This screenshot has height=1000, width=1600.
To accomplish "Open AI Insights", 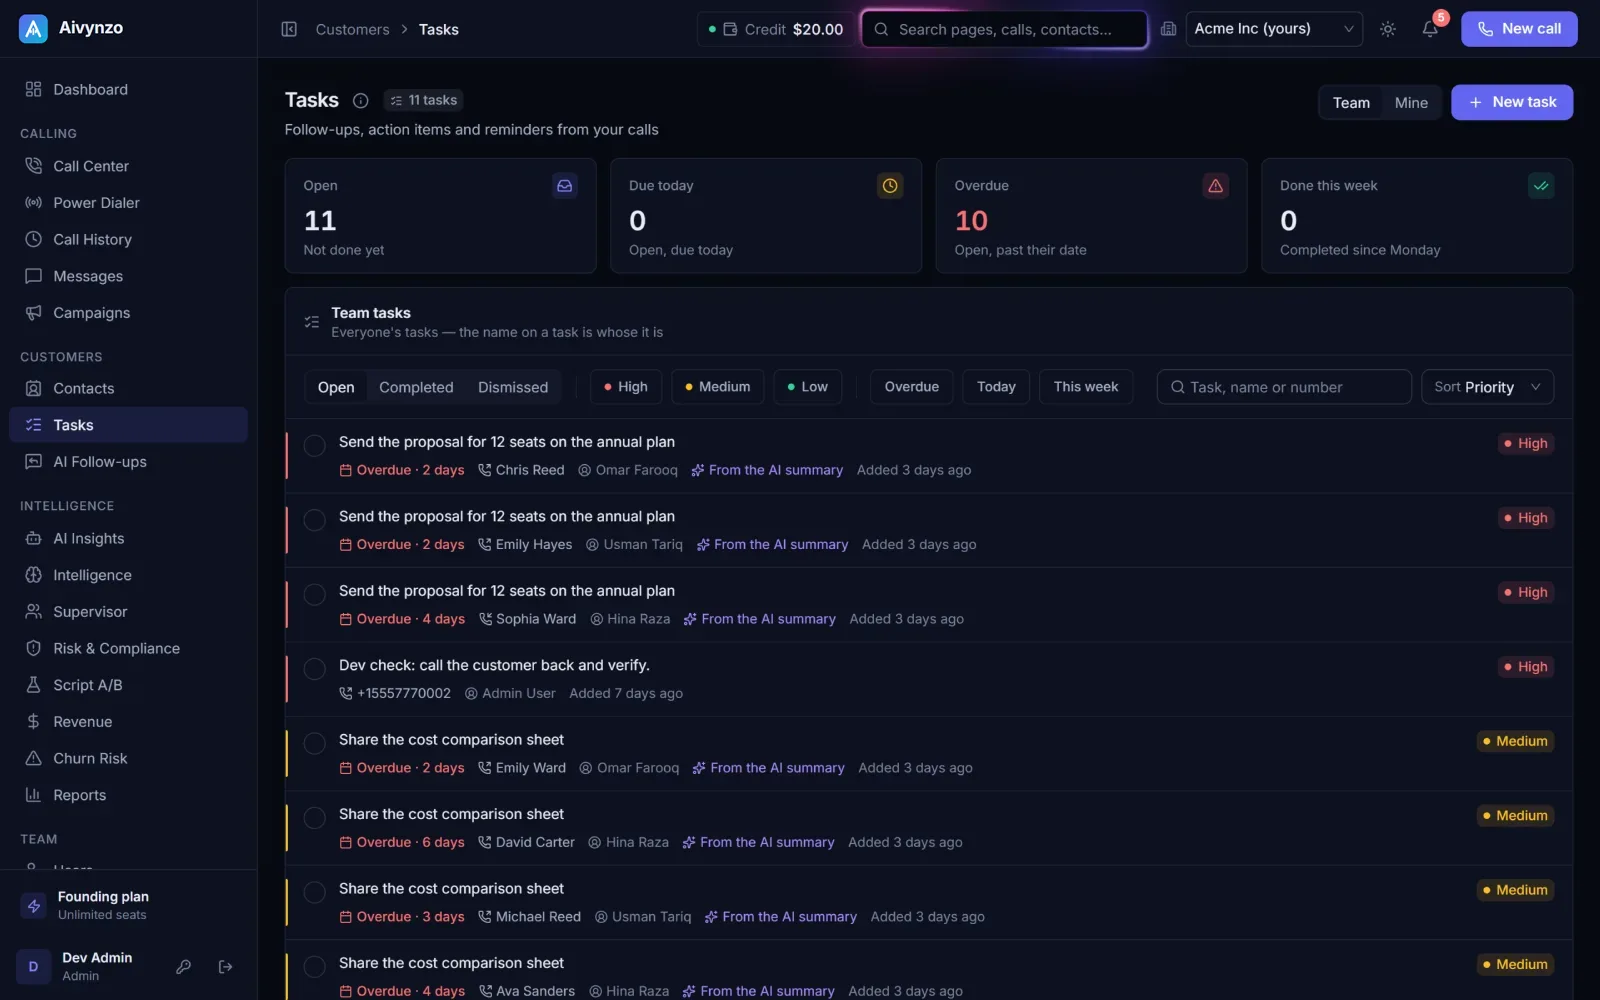I will click(x=128, y=538).
